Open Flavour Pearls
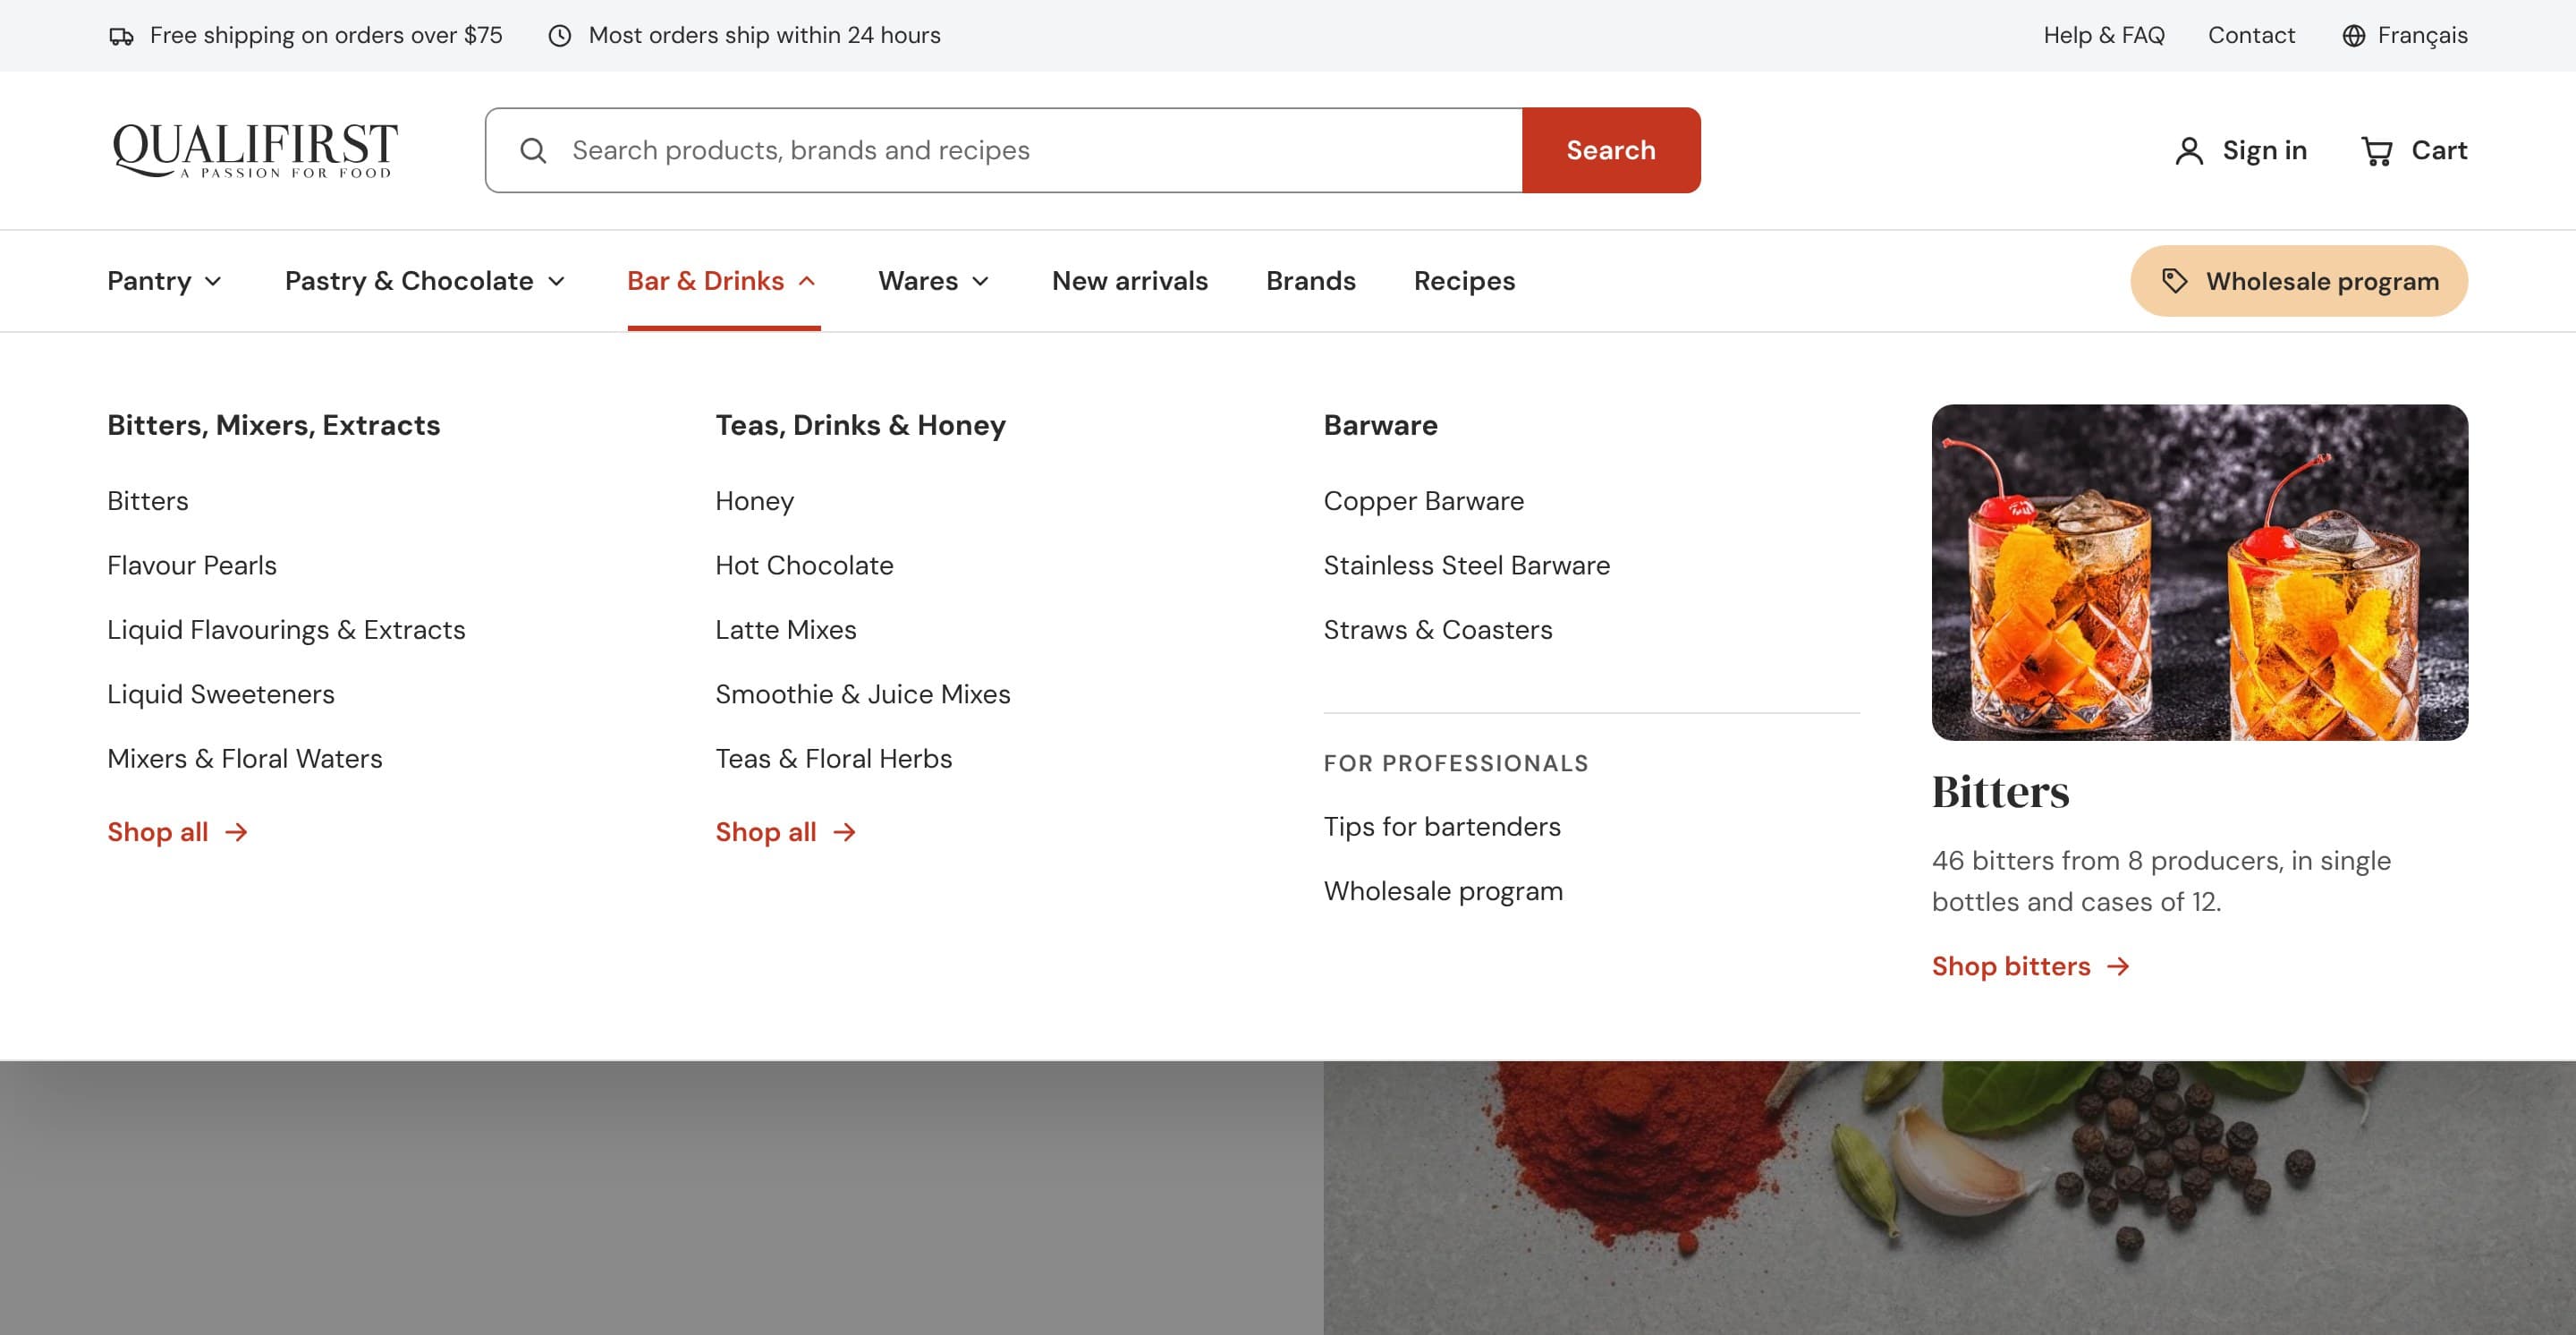The width and height of the screenshot is (2576, 1335). click(x=192, y=566)
